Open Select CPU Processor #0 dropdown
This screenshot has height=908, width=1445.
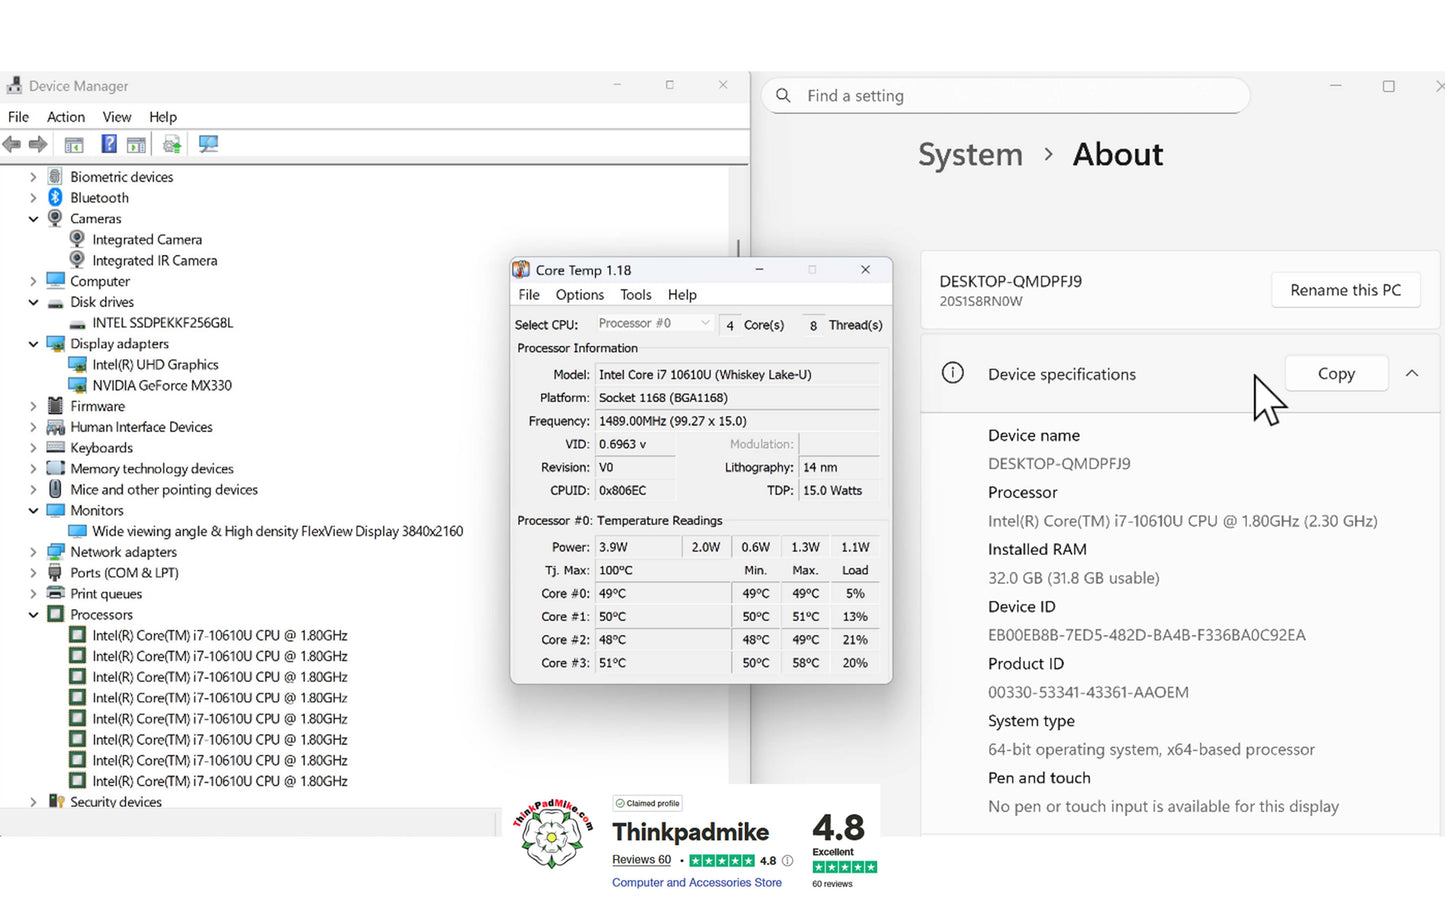pyautogui.click(x=654, y=323)
